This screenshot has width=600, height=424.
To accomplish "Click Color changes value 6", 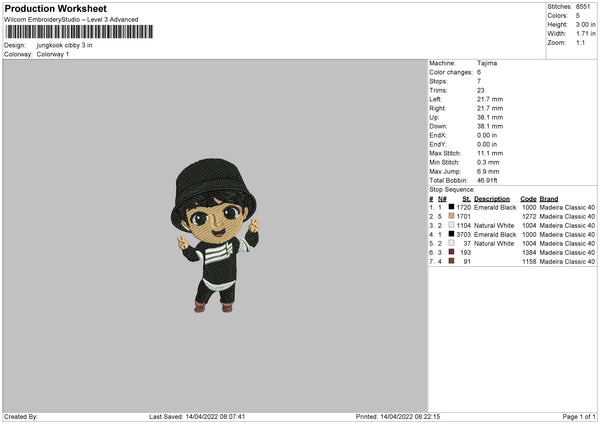I will pyautogui.click(x=479, y=72).
